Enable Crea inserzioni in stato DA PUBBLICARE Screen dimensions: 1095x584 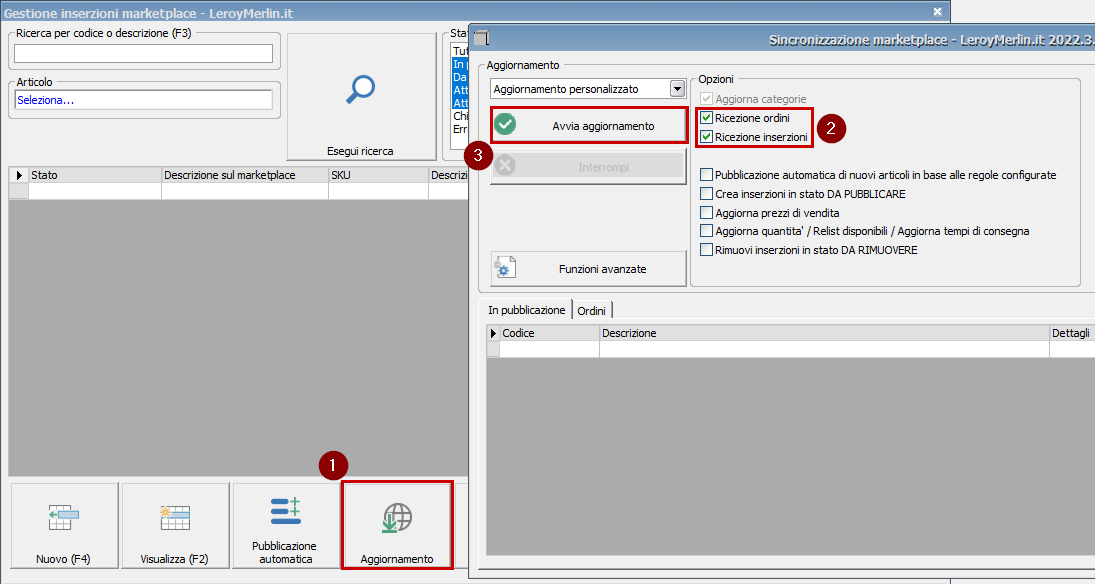(707, 194)
